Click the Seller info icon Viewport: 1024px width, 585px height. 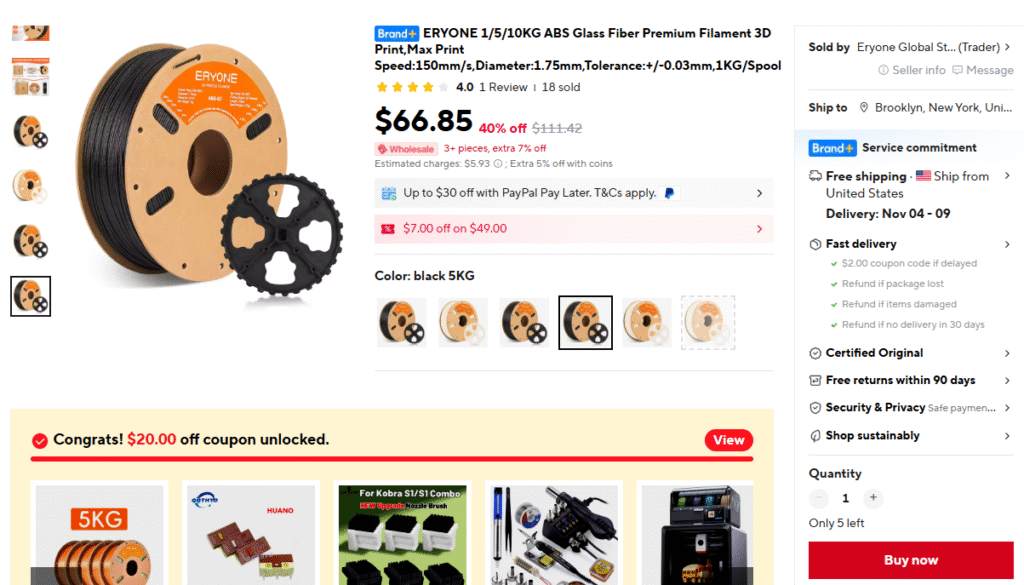coord(883,70)
